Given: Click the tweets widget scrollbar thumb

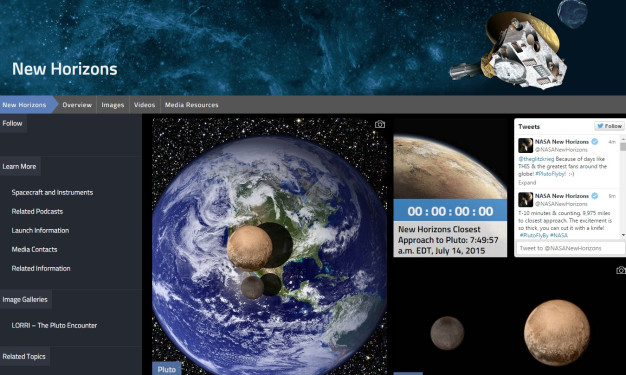Looking at the screenshot, I should point(623,147).
